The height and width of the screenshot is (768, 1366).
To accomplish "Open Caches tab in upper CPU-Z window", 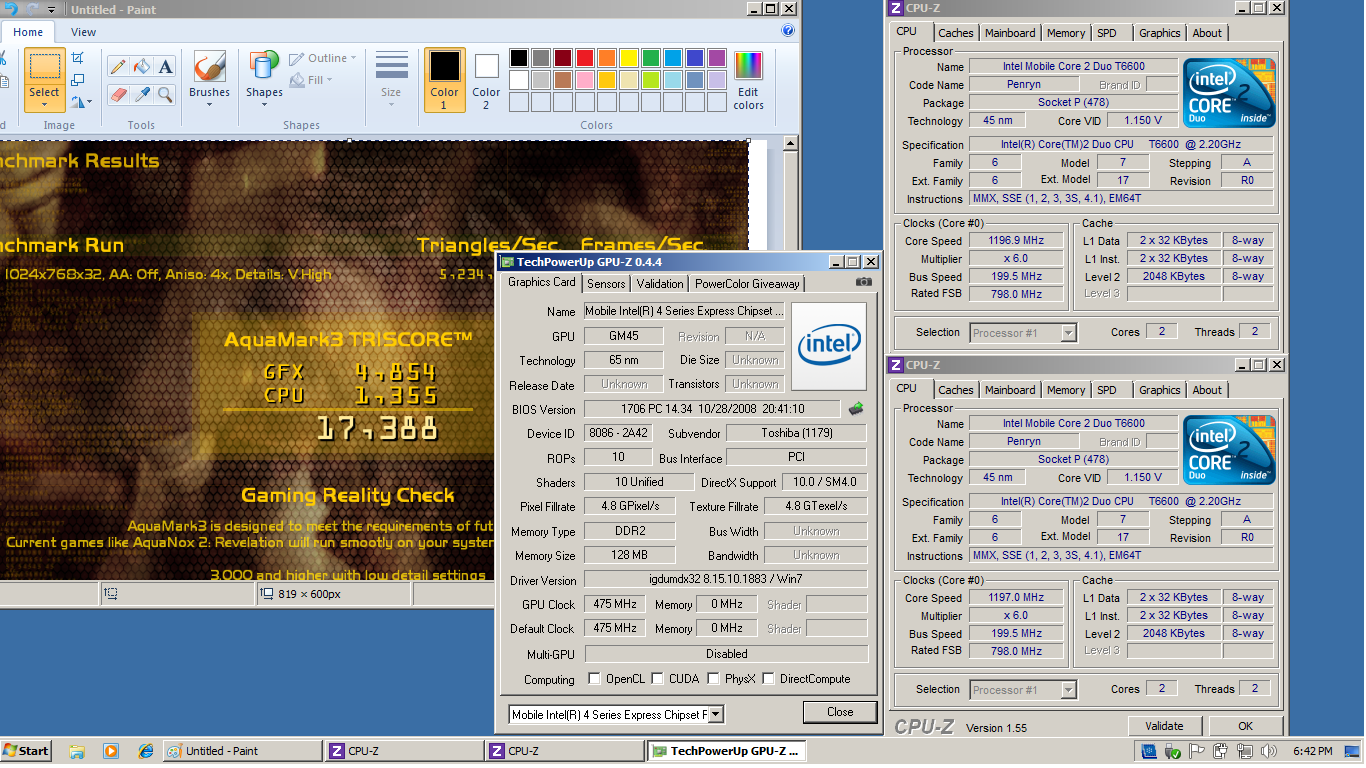I will (x=956, y=33).
